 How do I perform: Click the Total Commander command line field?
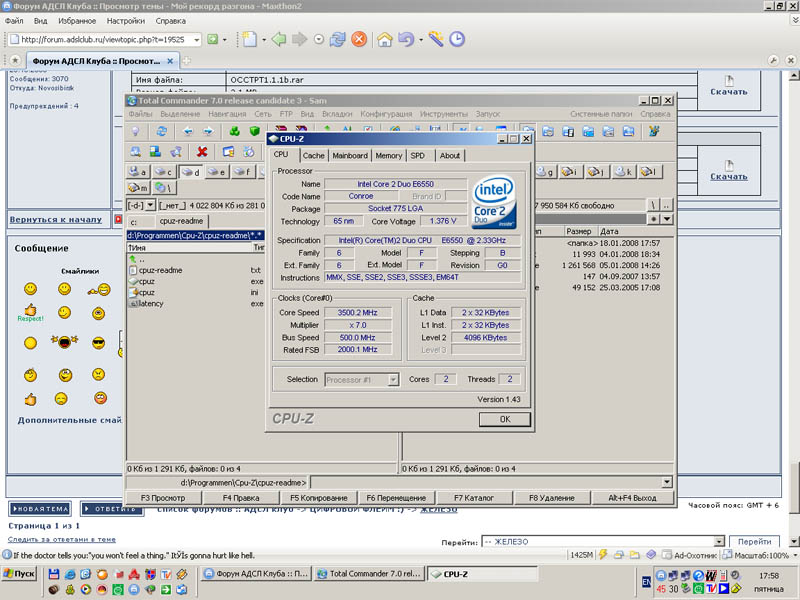486,482
